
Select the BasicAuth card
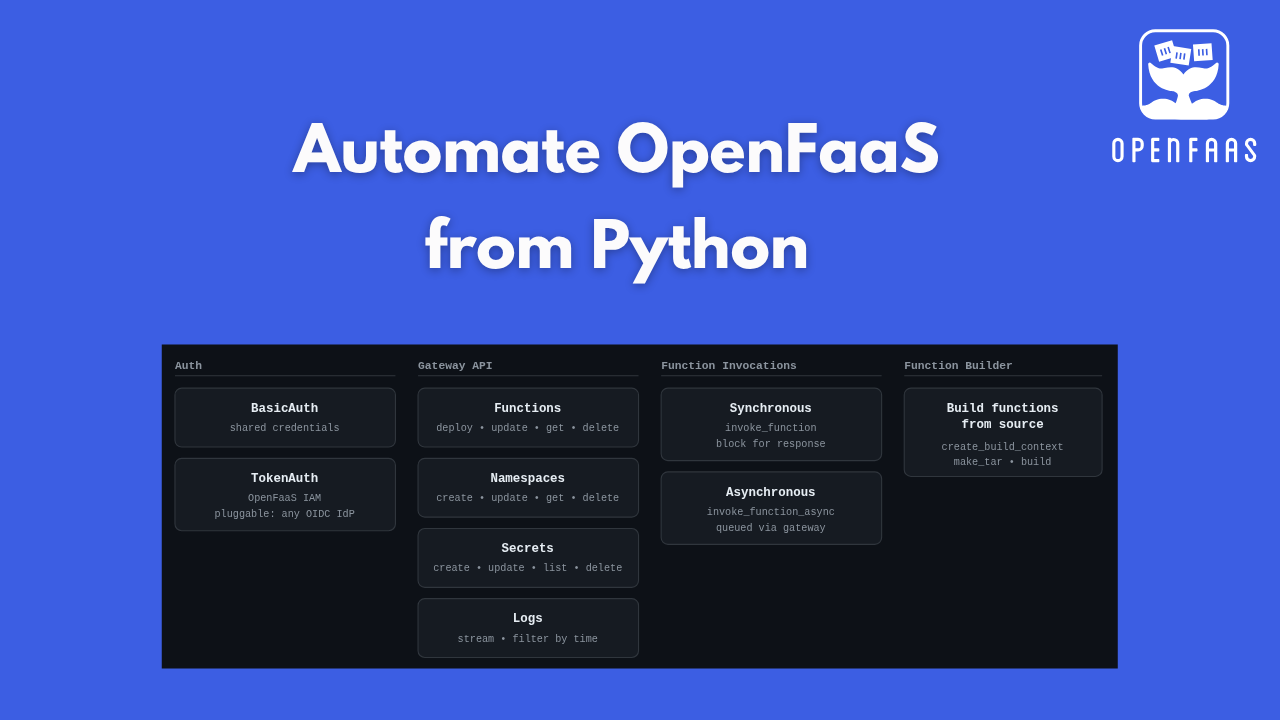tap(285, 417)
